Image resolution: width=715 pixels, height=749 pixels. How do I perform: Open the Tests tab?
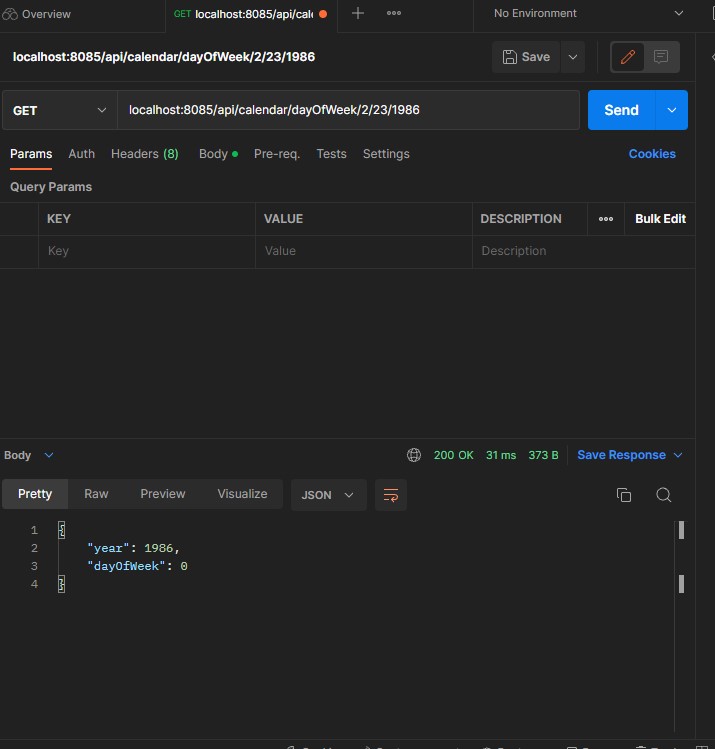(x=331, y=154)
